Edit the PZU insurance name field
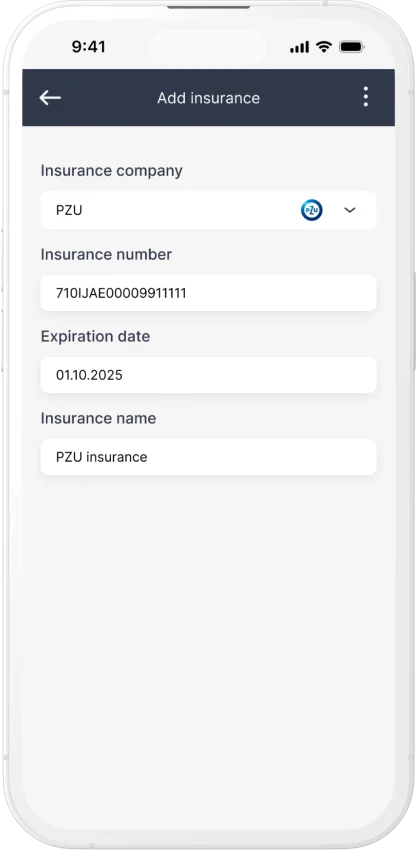416x850 pixels. tap(208, 457)
